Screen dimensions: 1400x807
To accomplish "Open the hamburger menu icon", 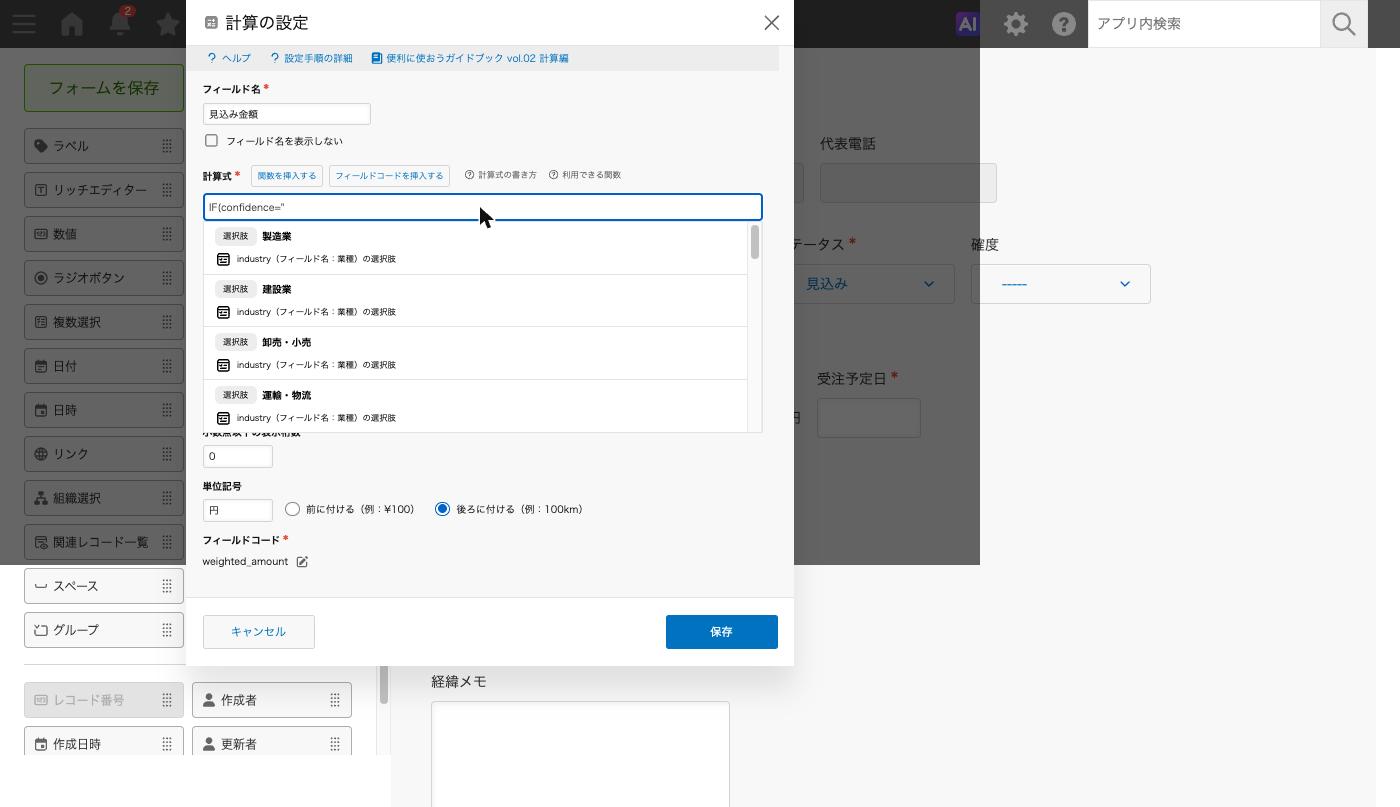I will coord(24,24).
